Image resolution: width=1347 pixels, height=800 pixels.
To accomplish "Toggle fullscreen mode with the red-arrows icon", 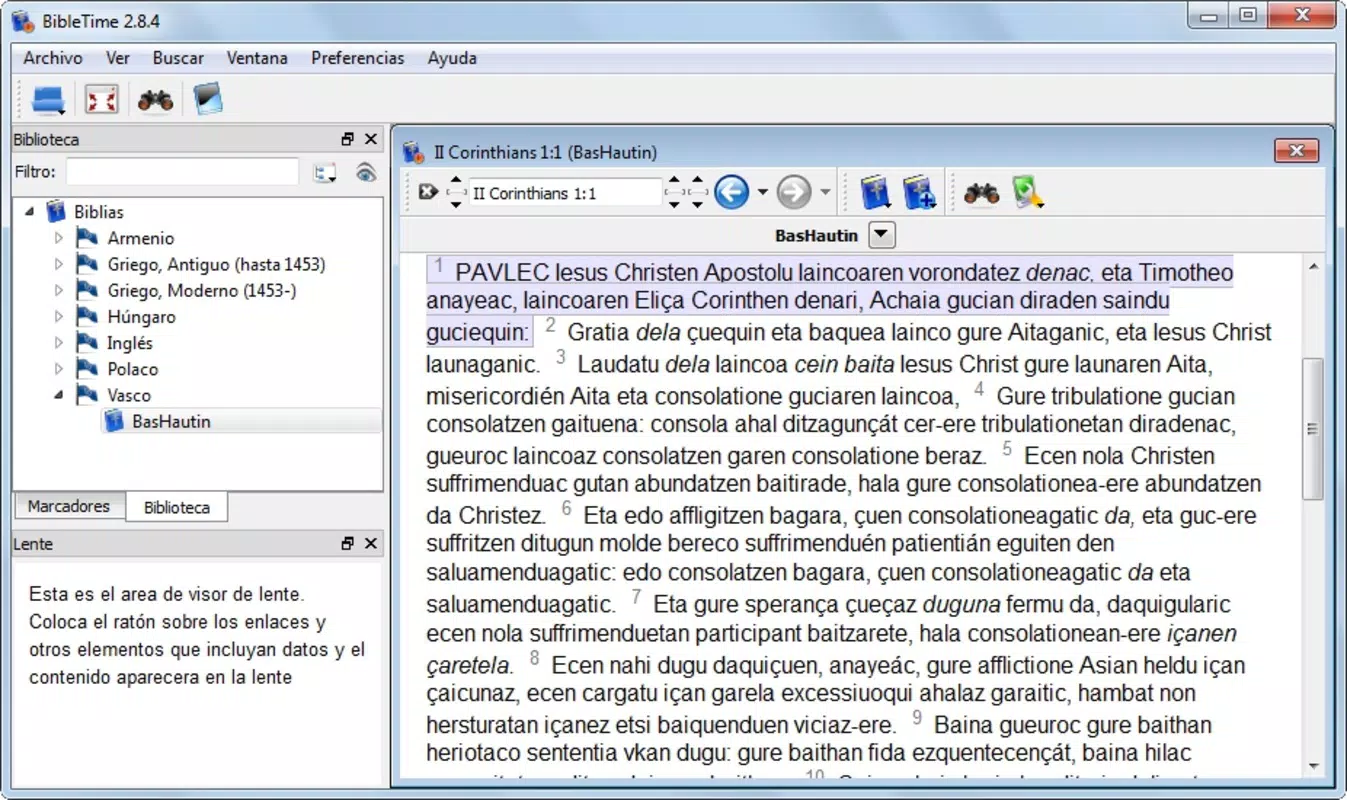I will [x=102, y=99].
